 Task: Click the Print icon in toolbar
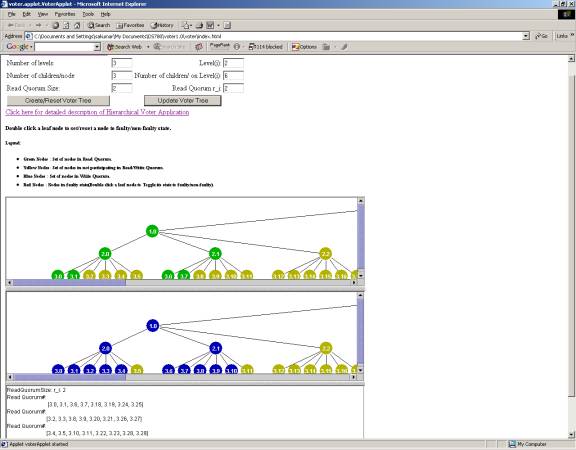point(199,25)
